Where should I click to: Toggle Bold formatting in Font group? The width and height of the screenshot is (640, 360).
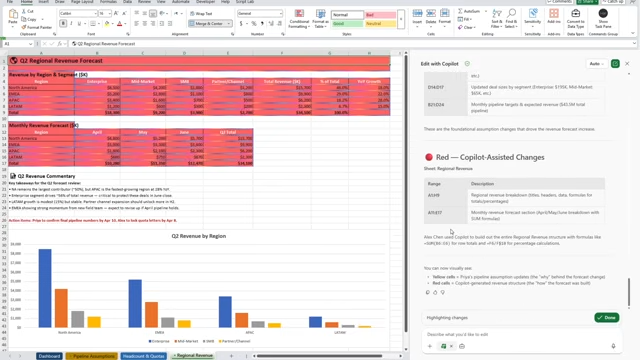point(63,24)
